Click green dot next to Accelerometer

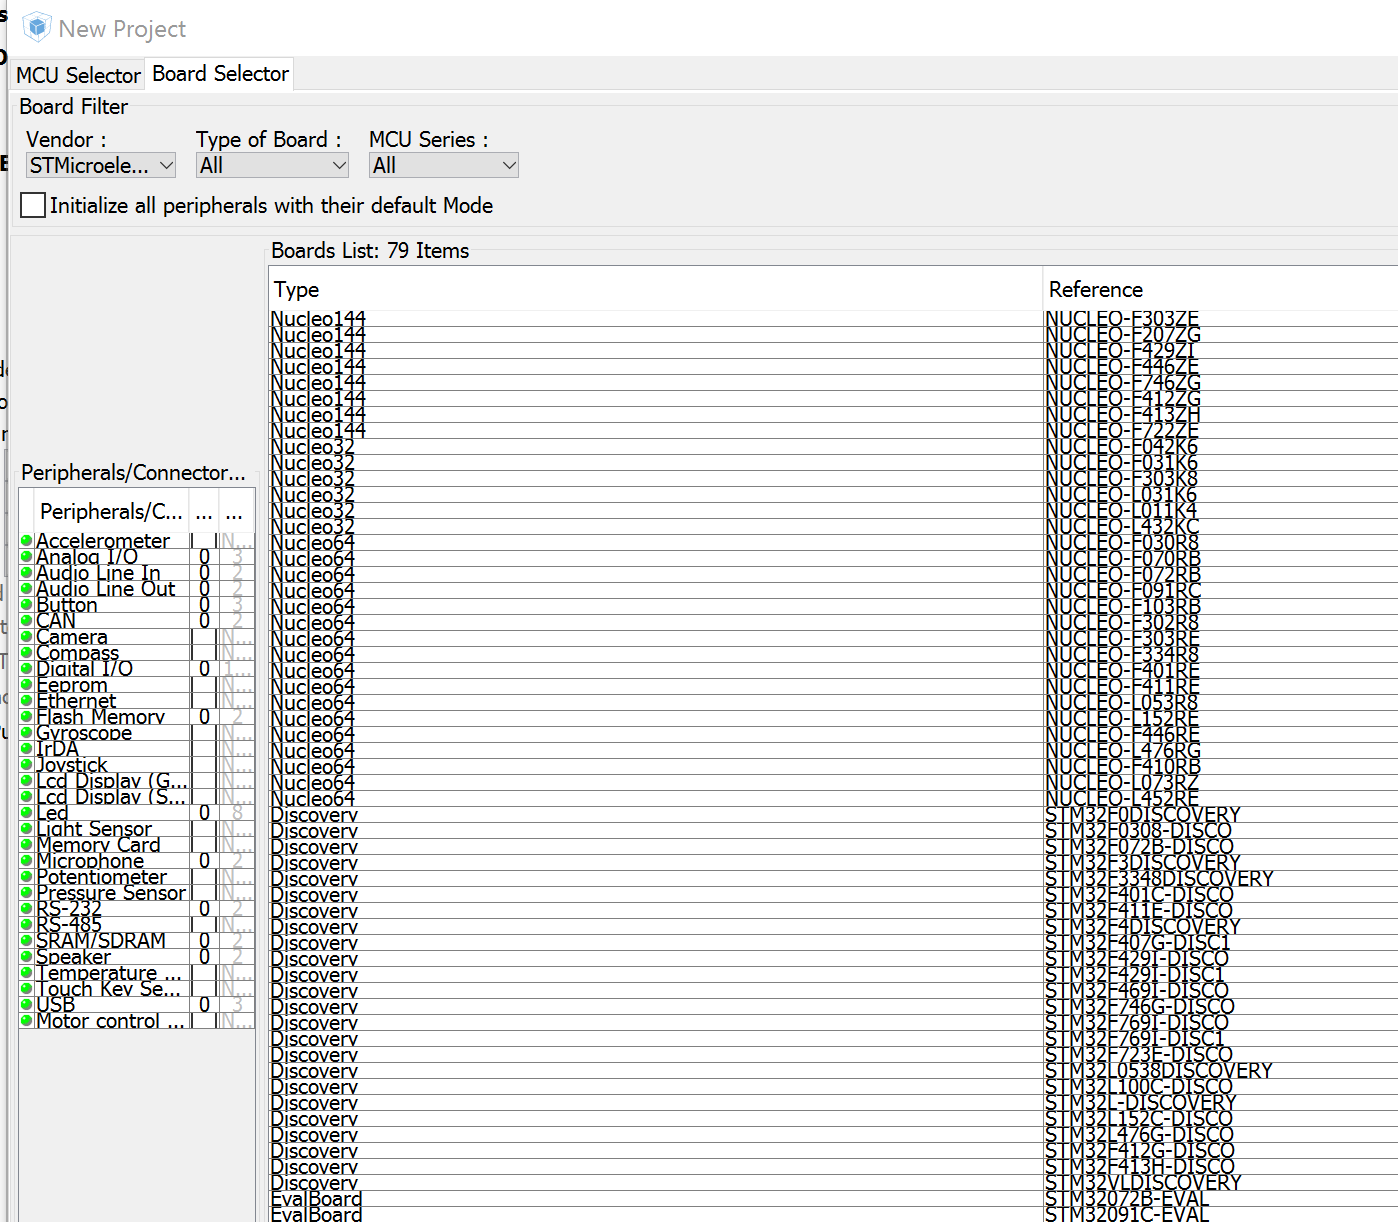tap(27, 541)
